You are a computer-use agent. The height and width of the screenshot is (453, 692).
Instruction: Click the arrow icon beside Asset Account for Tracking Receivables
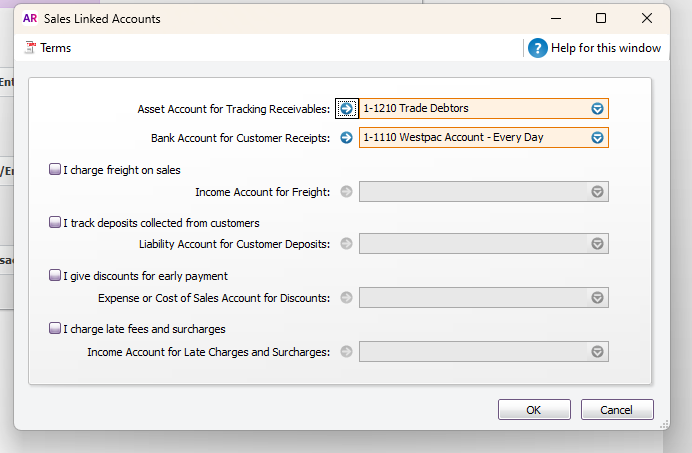pos(347,108)
